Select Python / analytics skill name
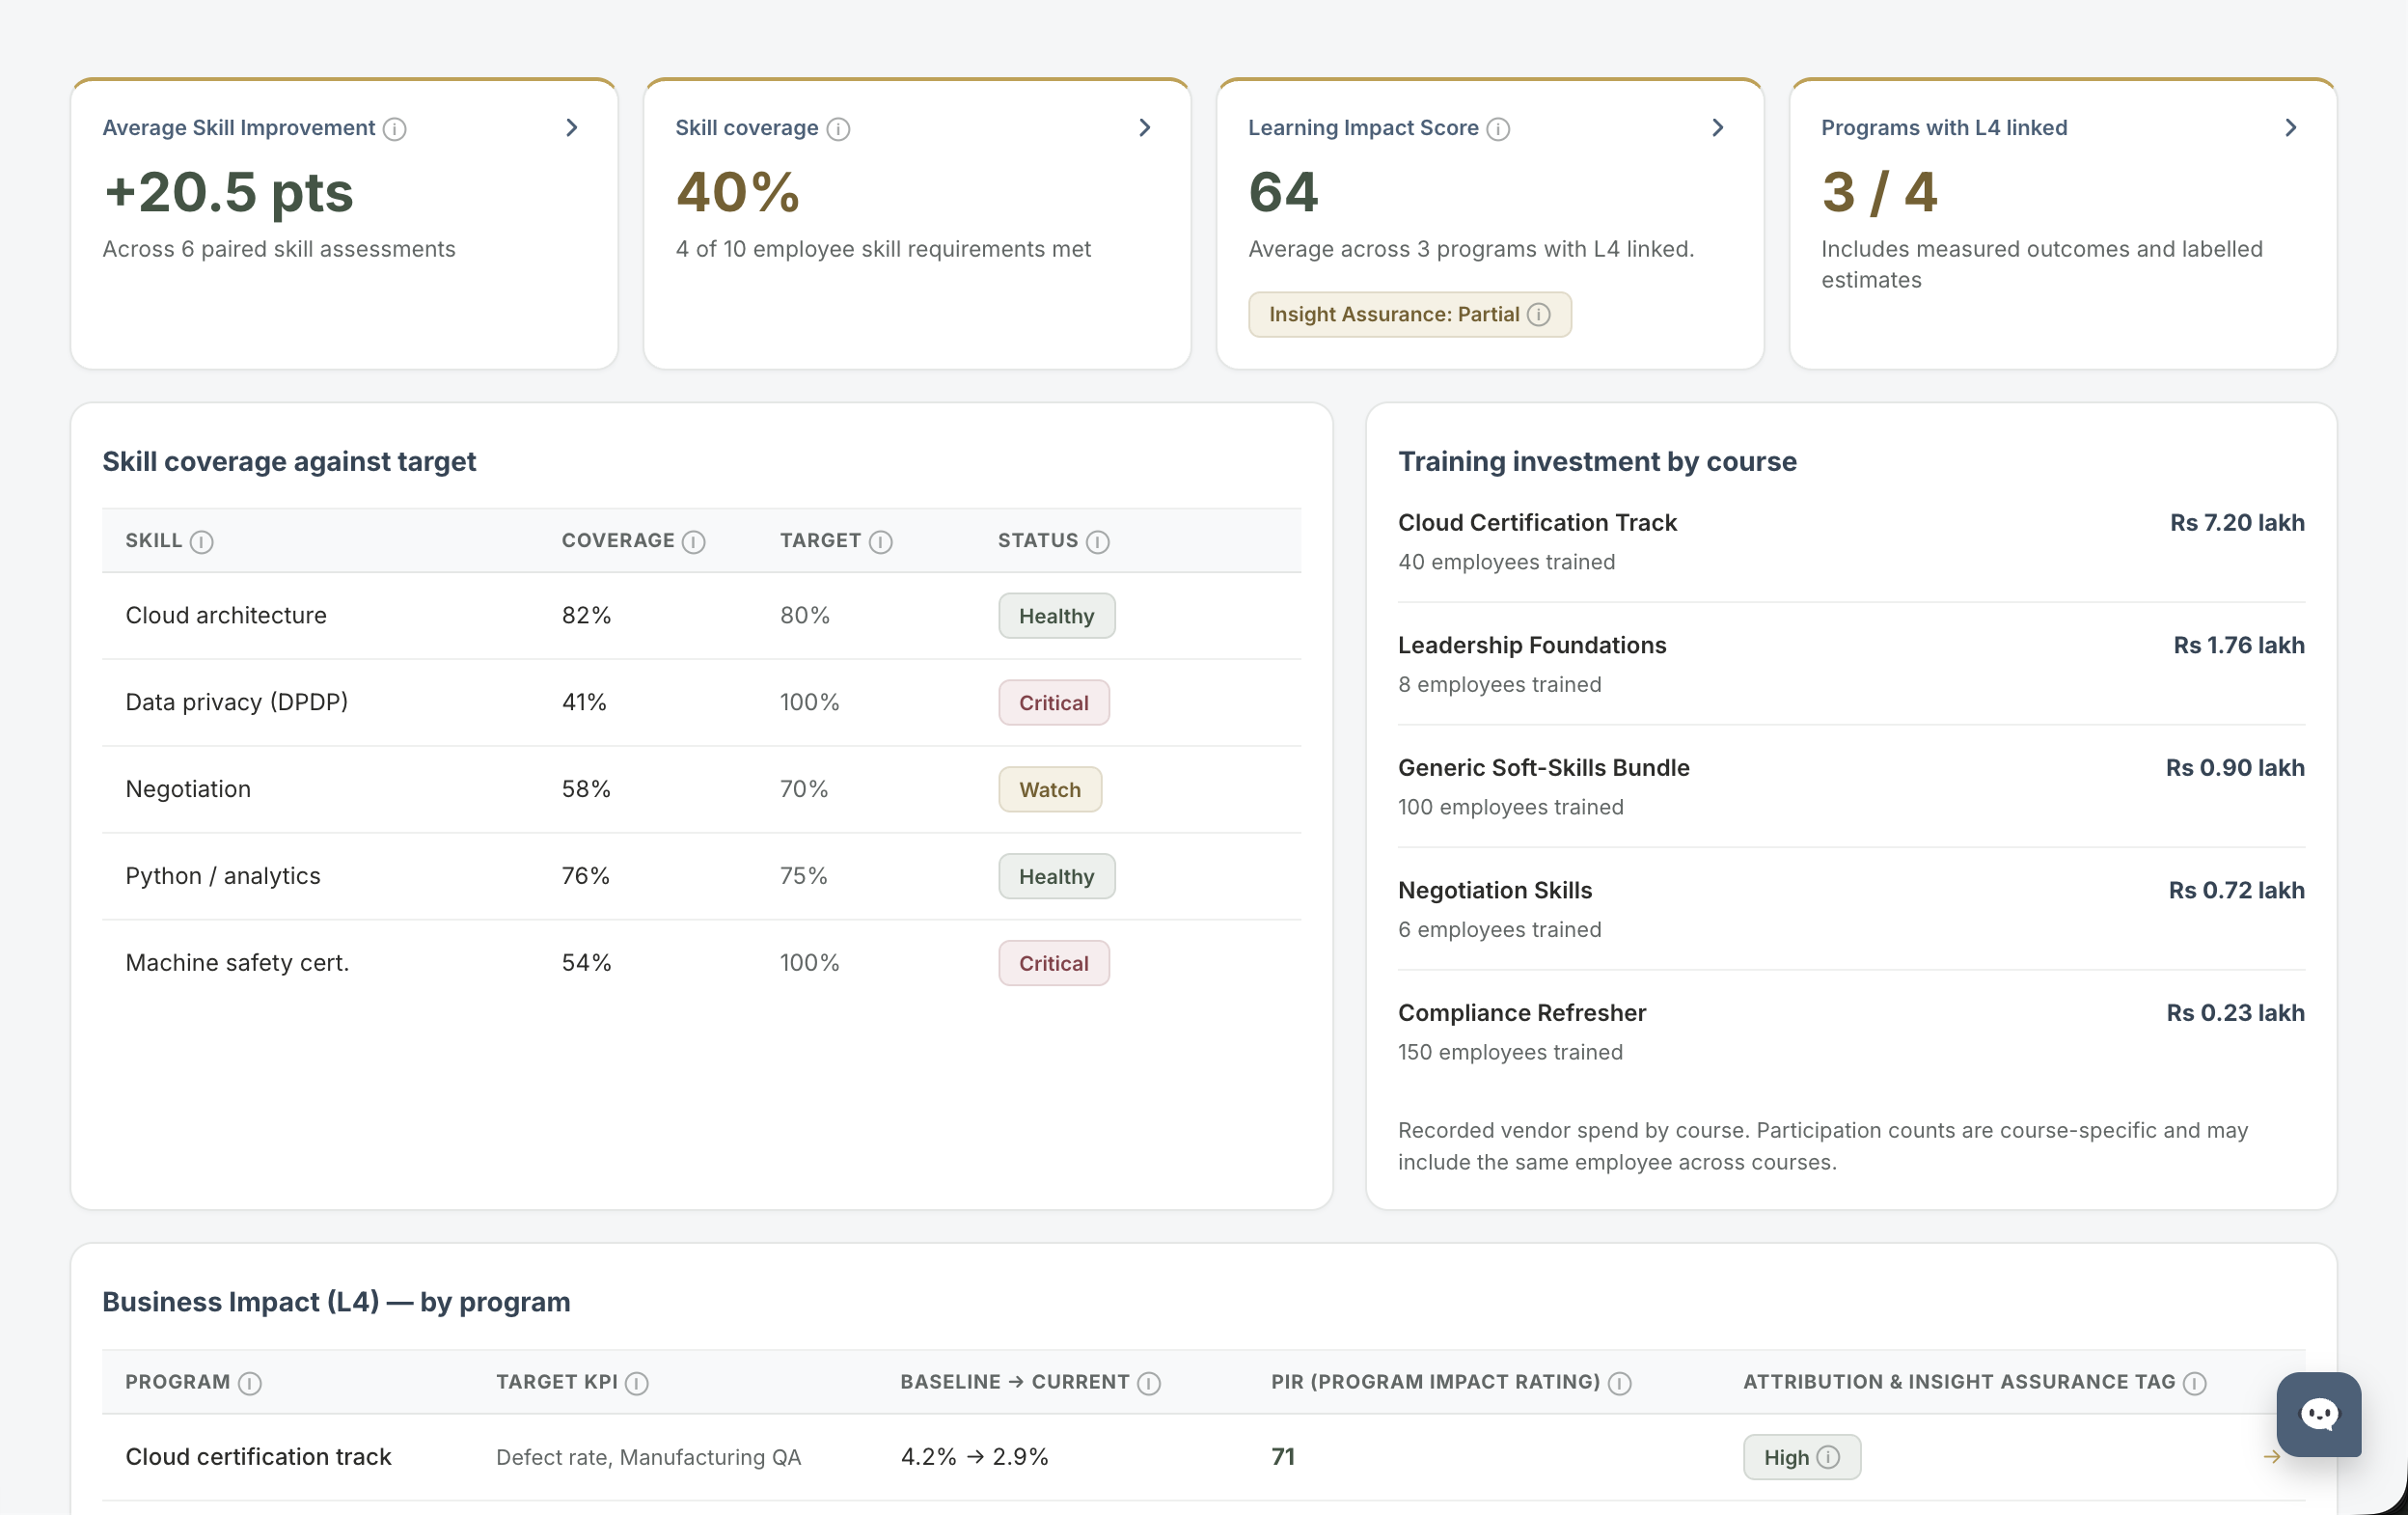The height and width of the screenshot is (1515, 2408). [x=223, y=876]
